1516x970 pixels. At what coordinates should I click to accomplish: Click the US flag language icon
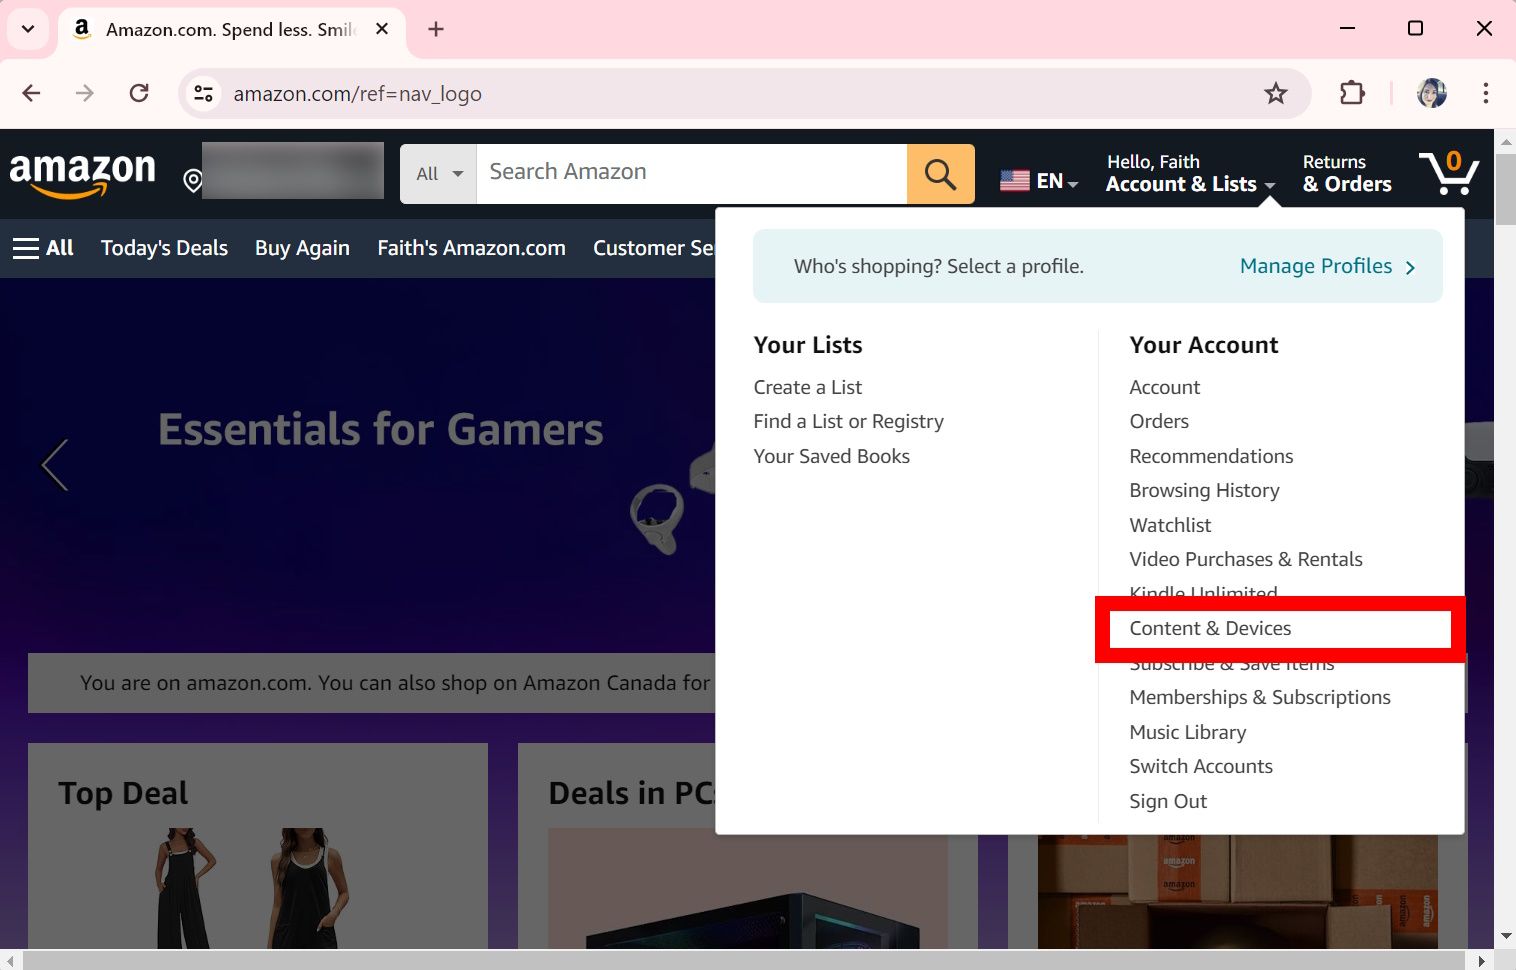click(1014, 180)
